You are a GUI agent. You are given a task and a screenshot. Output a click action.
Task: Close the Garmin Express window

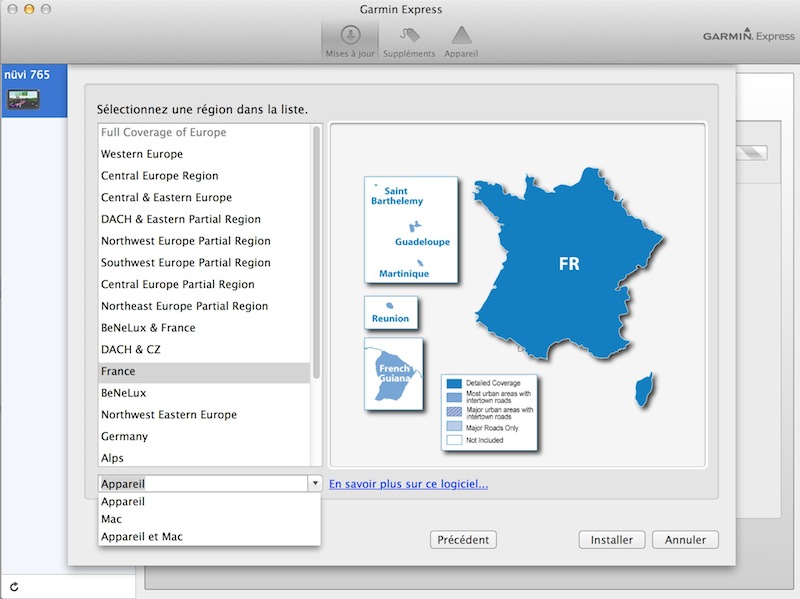point(13,9)
